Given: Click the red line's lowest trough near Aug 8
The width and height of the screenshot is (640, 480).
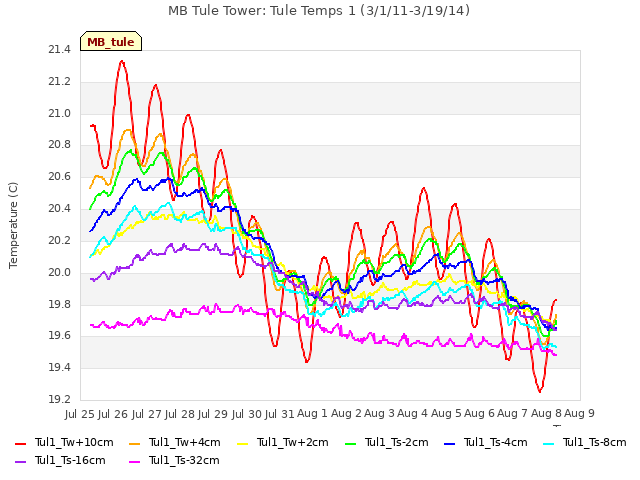Looking at the screenshot, I should (x=540, y=391).
